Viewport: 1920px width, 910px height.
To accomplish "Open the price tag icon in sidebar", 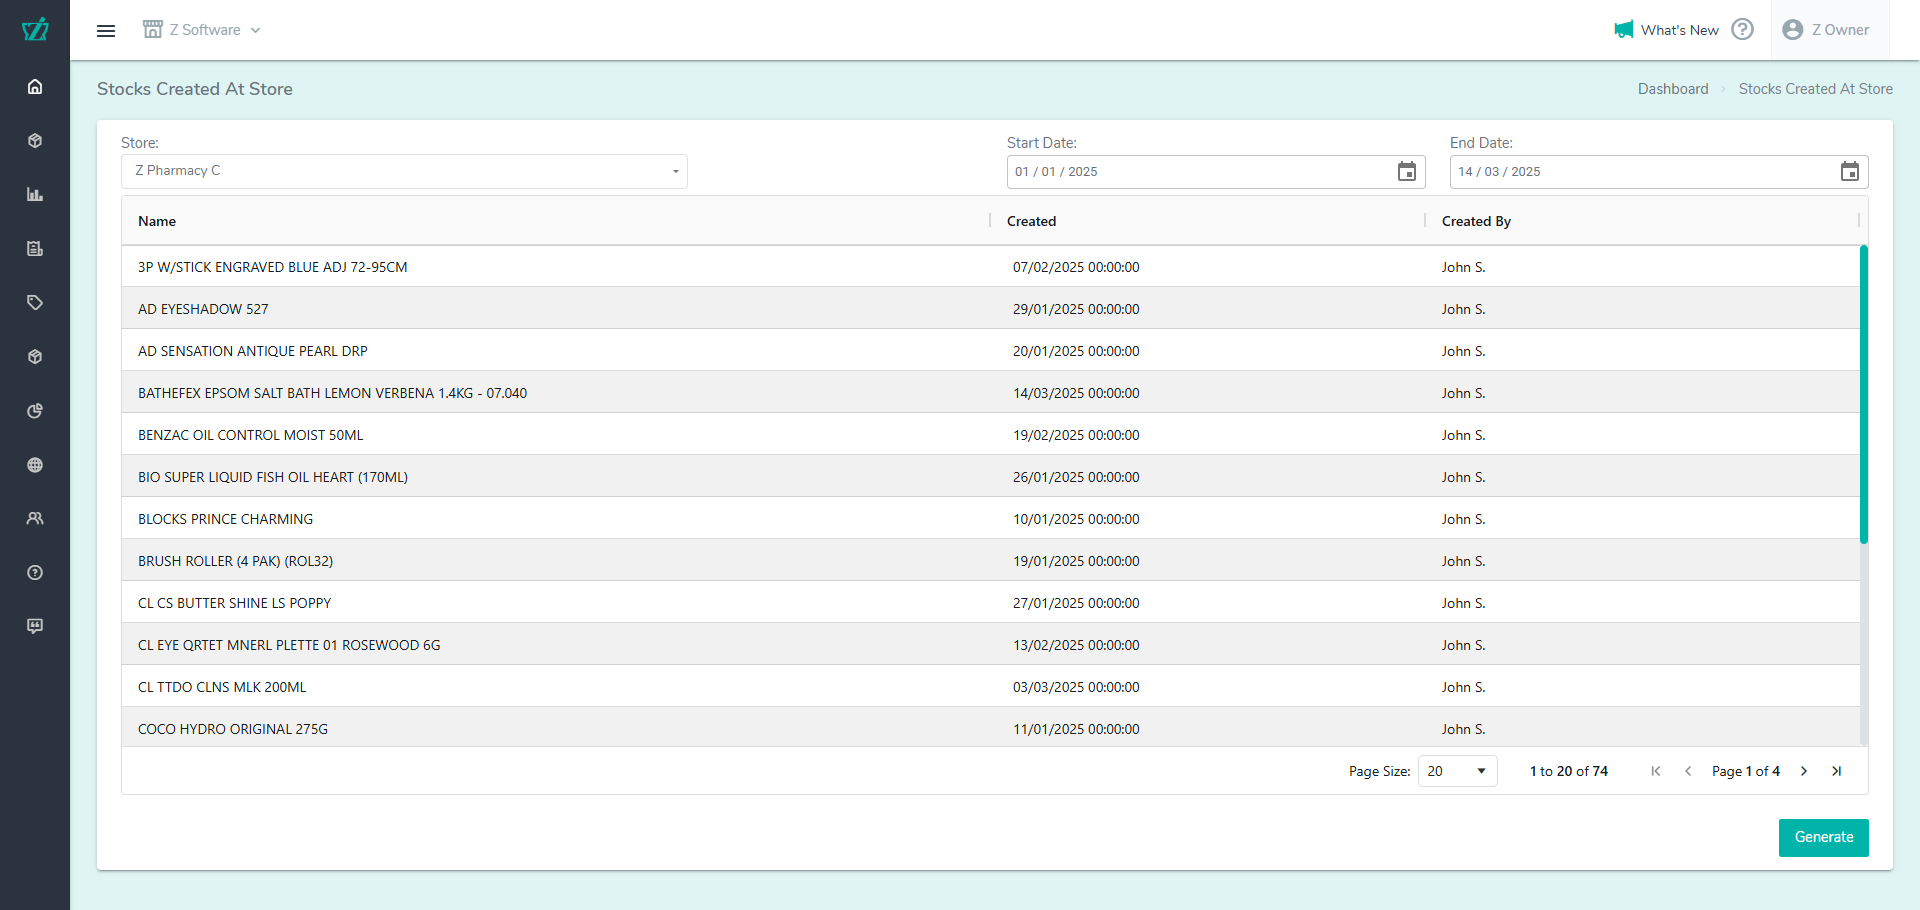I will (x=35, y=303).
